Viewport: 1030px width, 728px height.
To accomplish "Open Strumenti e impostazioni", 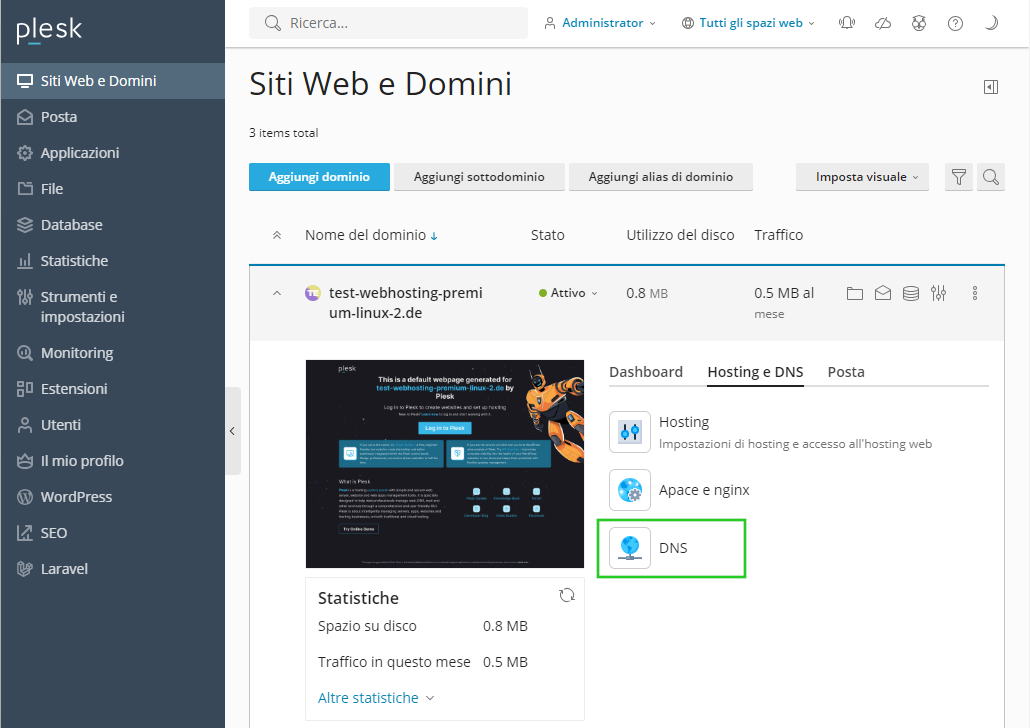I will [112, 307].
